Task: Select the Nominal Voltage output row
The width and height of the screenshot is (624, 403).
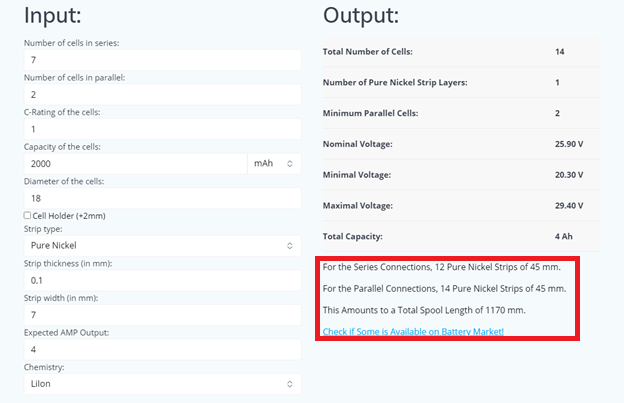Action: click(458, 144)
